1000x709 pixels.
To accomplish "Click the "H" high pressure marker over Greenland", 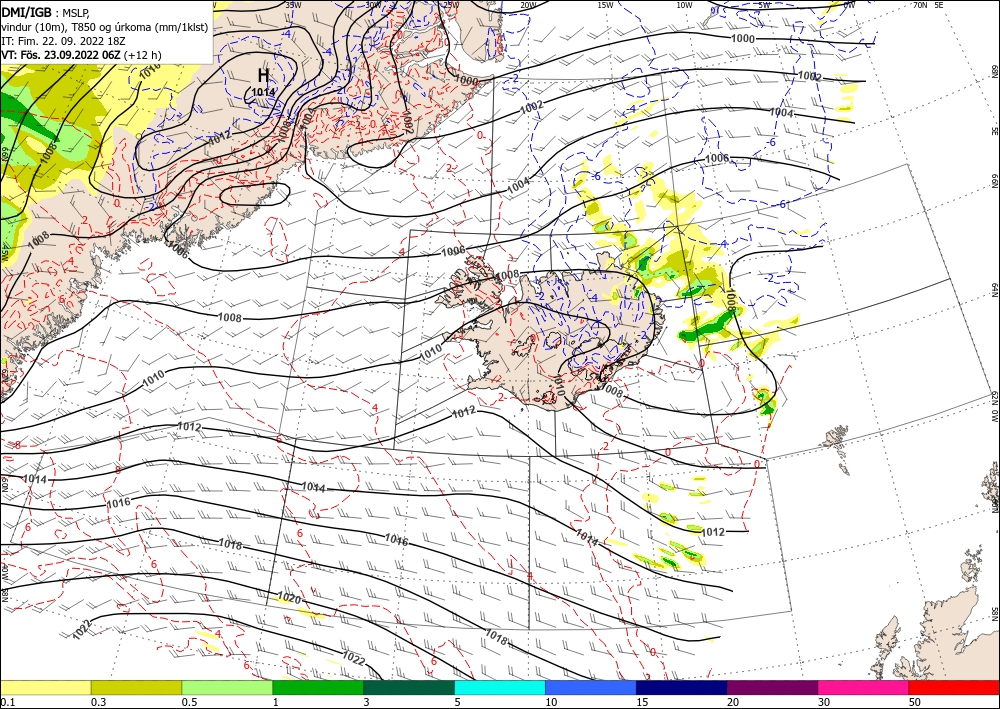I will pos(263,75).
